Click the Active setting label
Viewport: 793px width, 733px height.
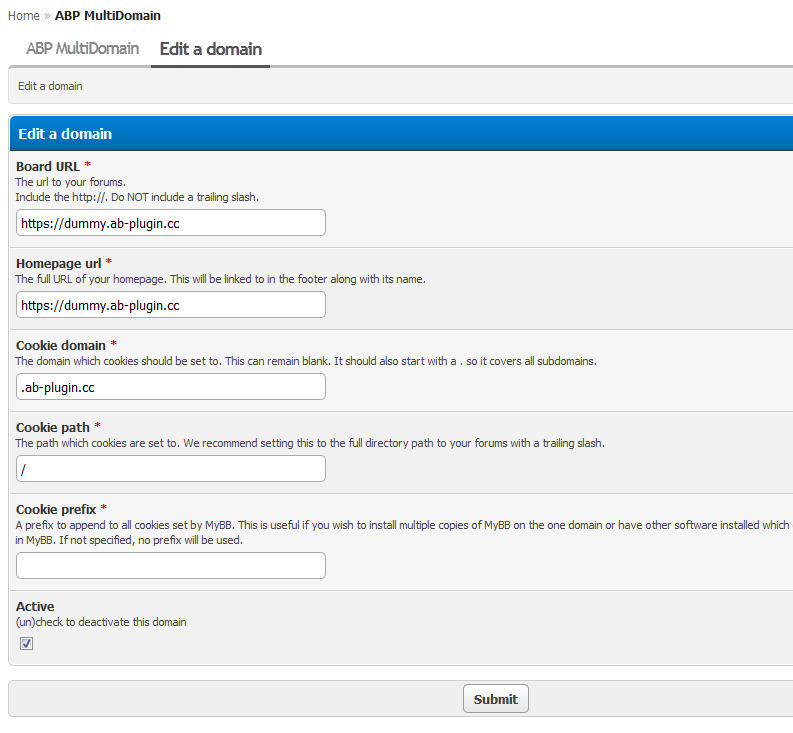pos(35,606)
